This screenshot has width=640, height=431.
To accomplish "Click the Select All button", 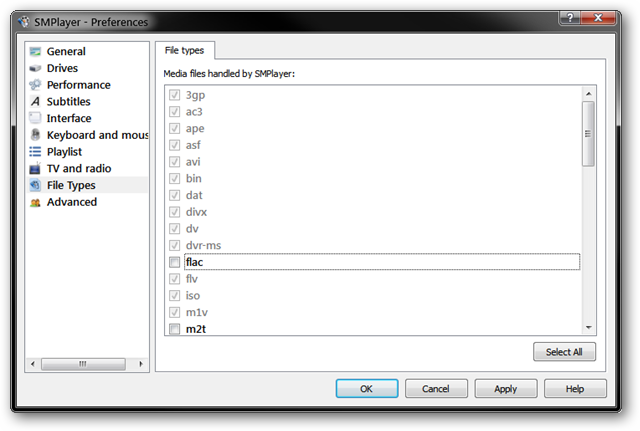I will pos(564,352).
